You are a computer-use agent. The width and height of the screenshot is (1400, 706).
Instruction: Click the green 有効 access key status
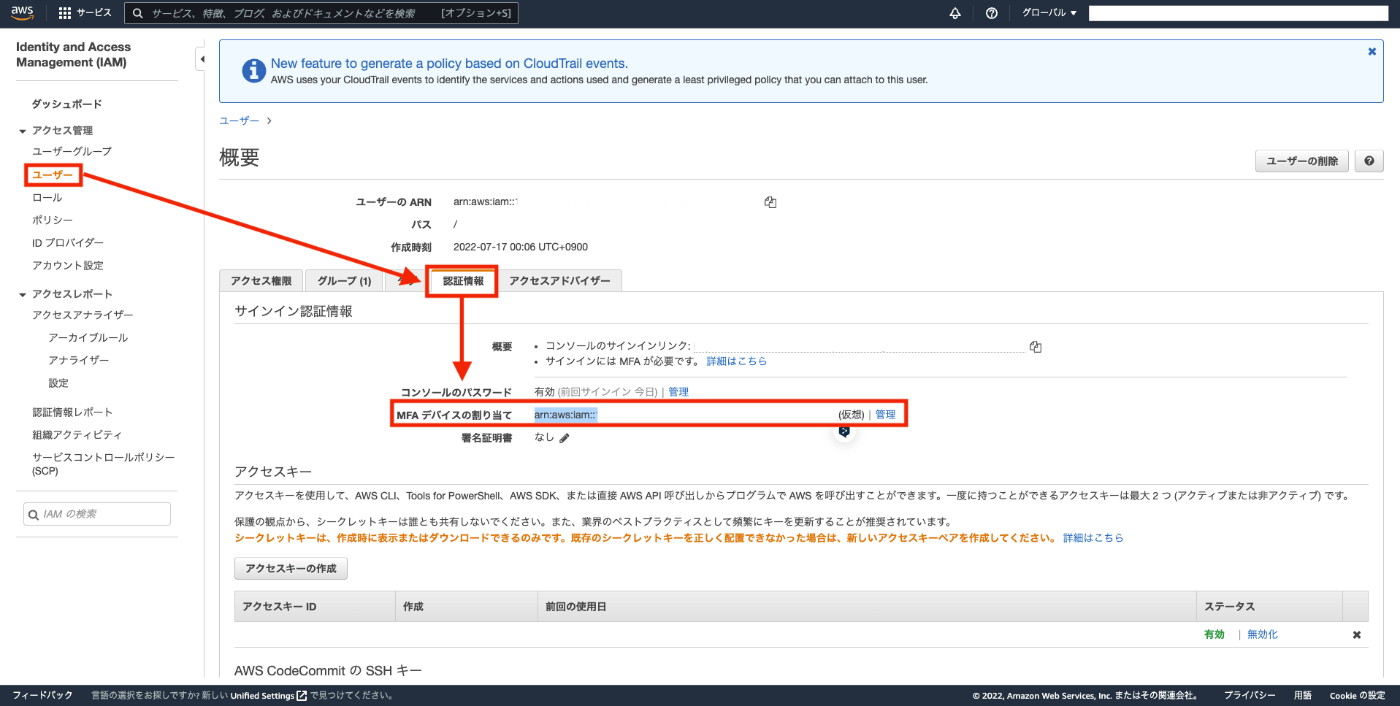(1214, 635)
